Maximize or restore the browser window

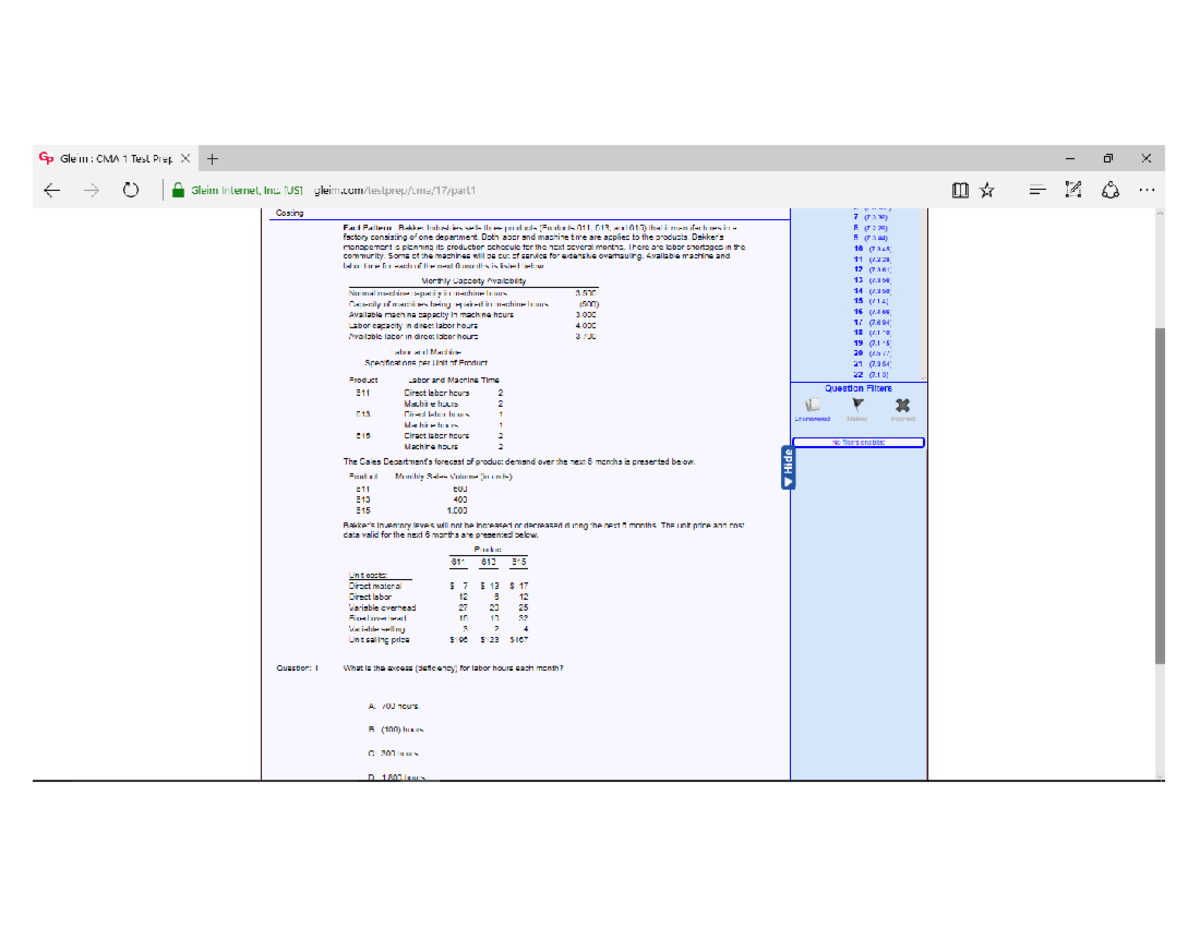coord(1109,158)
